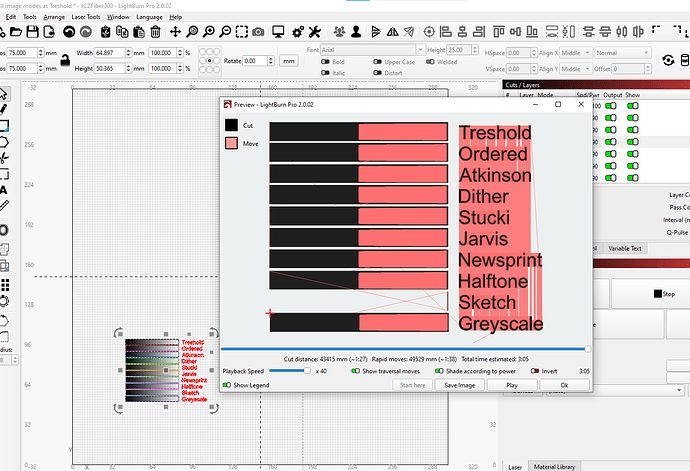Open the preview monitor icon

pos(280,32)
